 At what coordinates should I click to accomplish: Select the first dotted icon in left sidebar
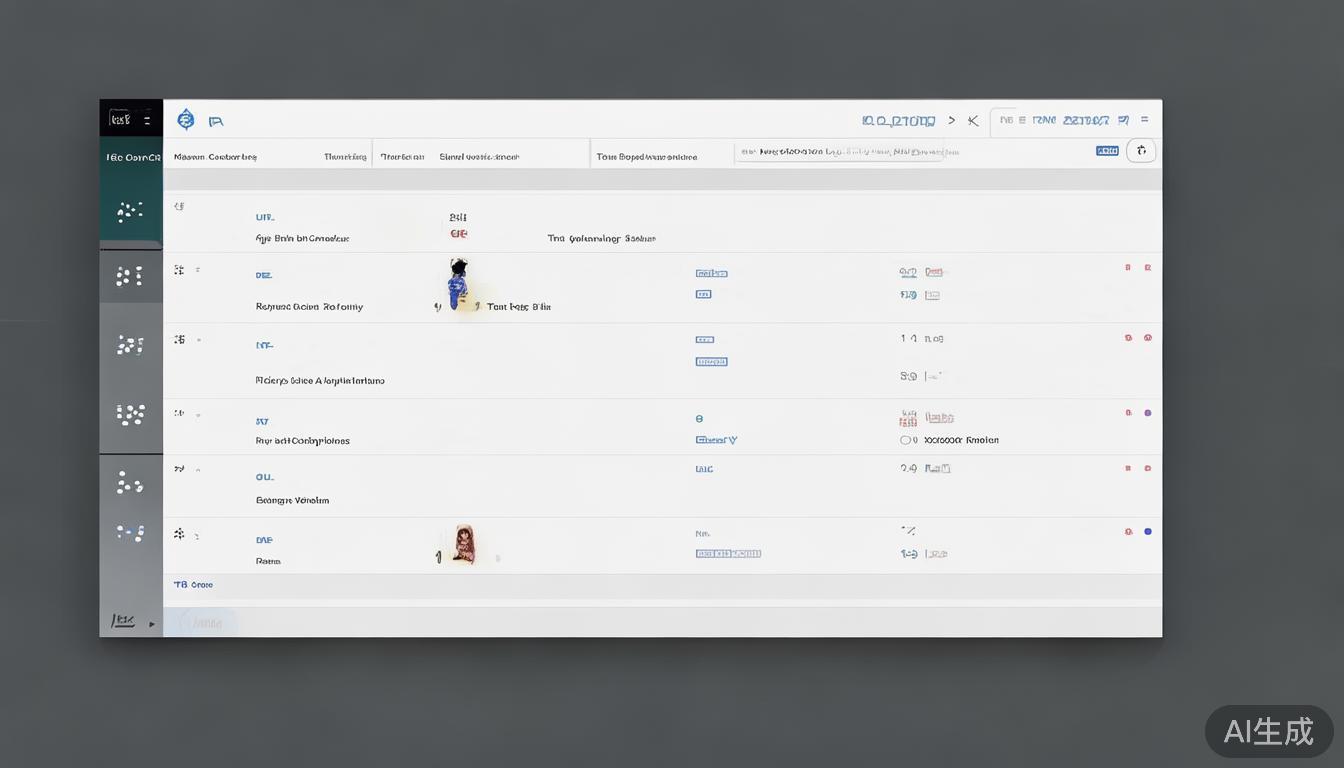point(130,211)
